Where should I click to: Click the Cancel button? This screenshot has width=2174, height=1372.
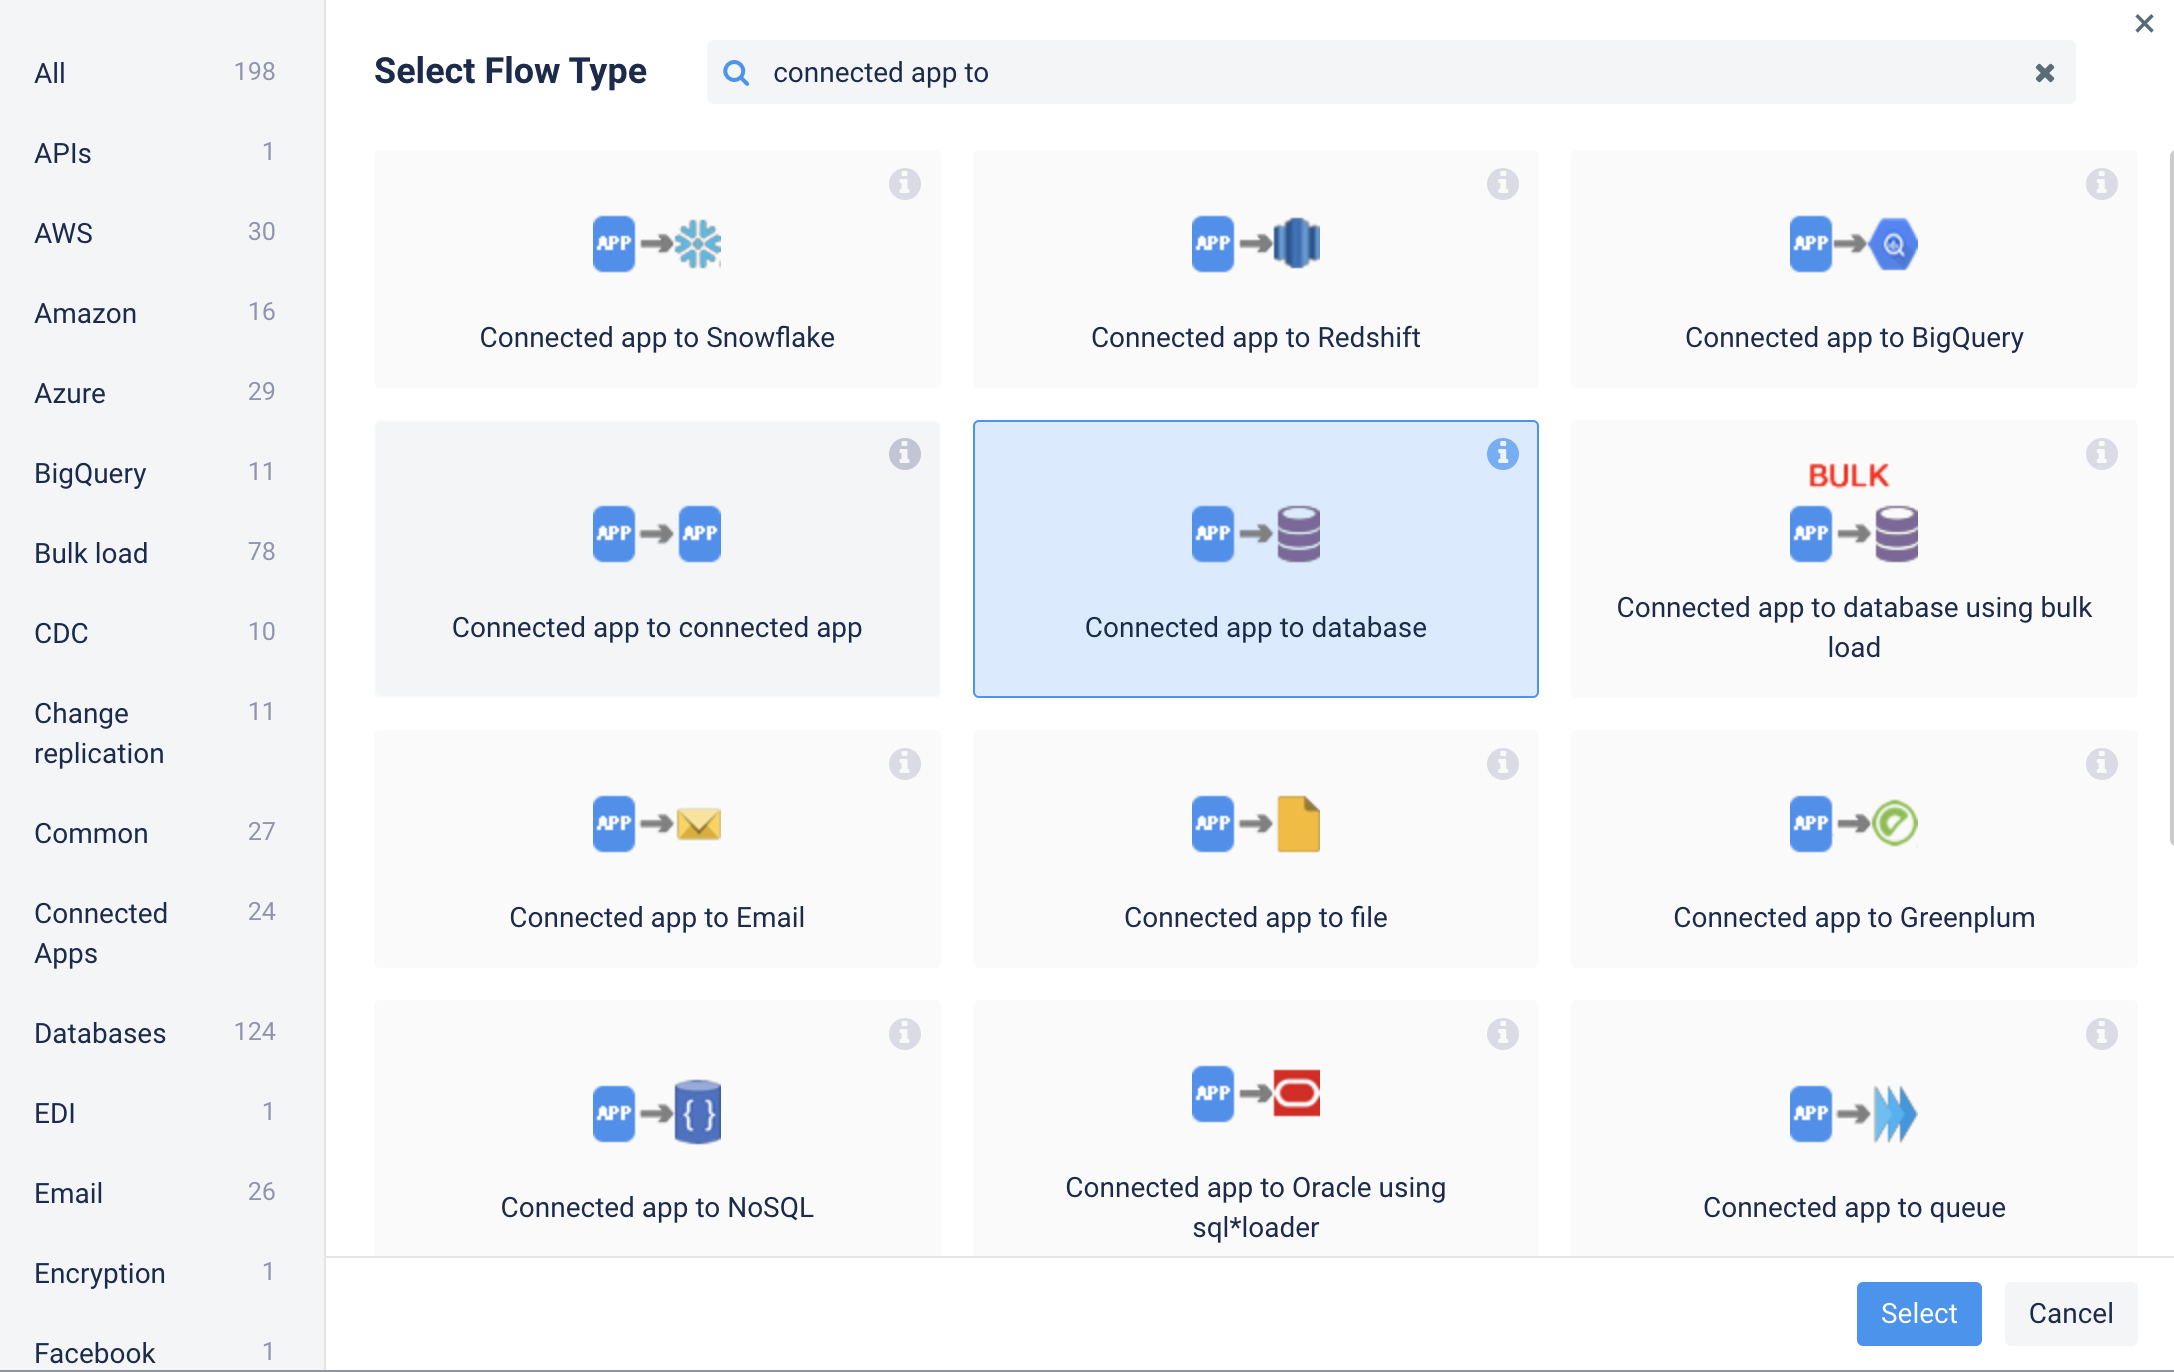[2070, 1313]
